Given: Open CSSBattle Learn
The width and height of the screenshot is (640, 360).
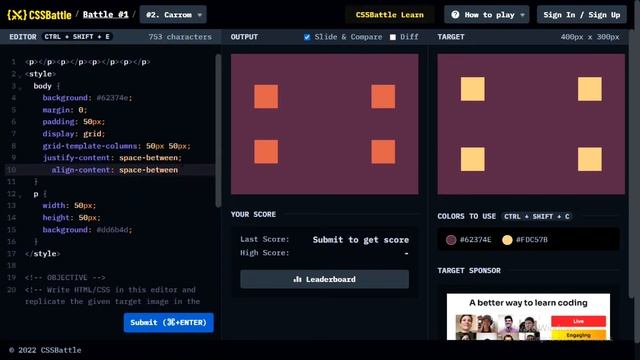Looking at the screenshot, I should coord(389,15).
